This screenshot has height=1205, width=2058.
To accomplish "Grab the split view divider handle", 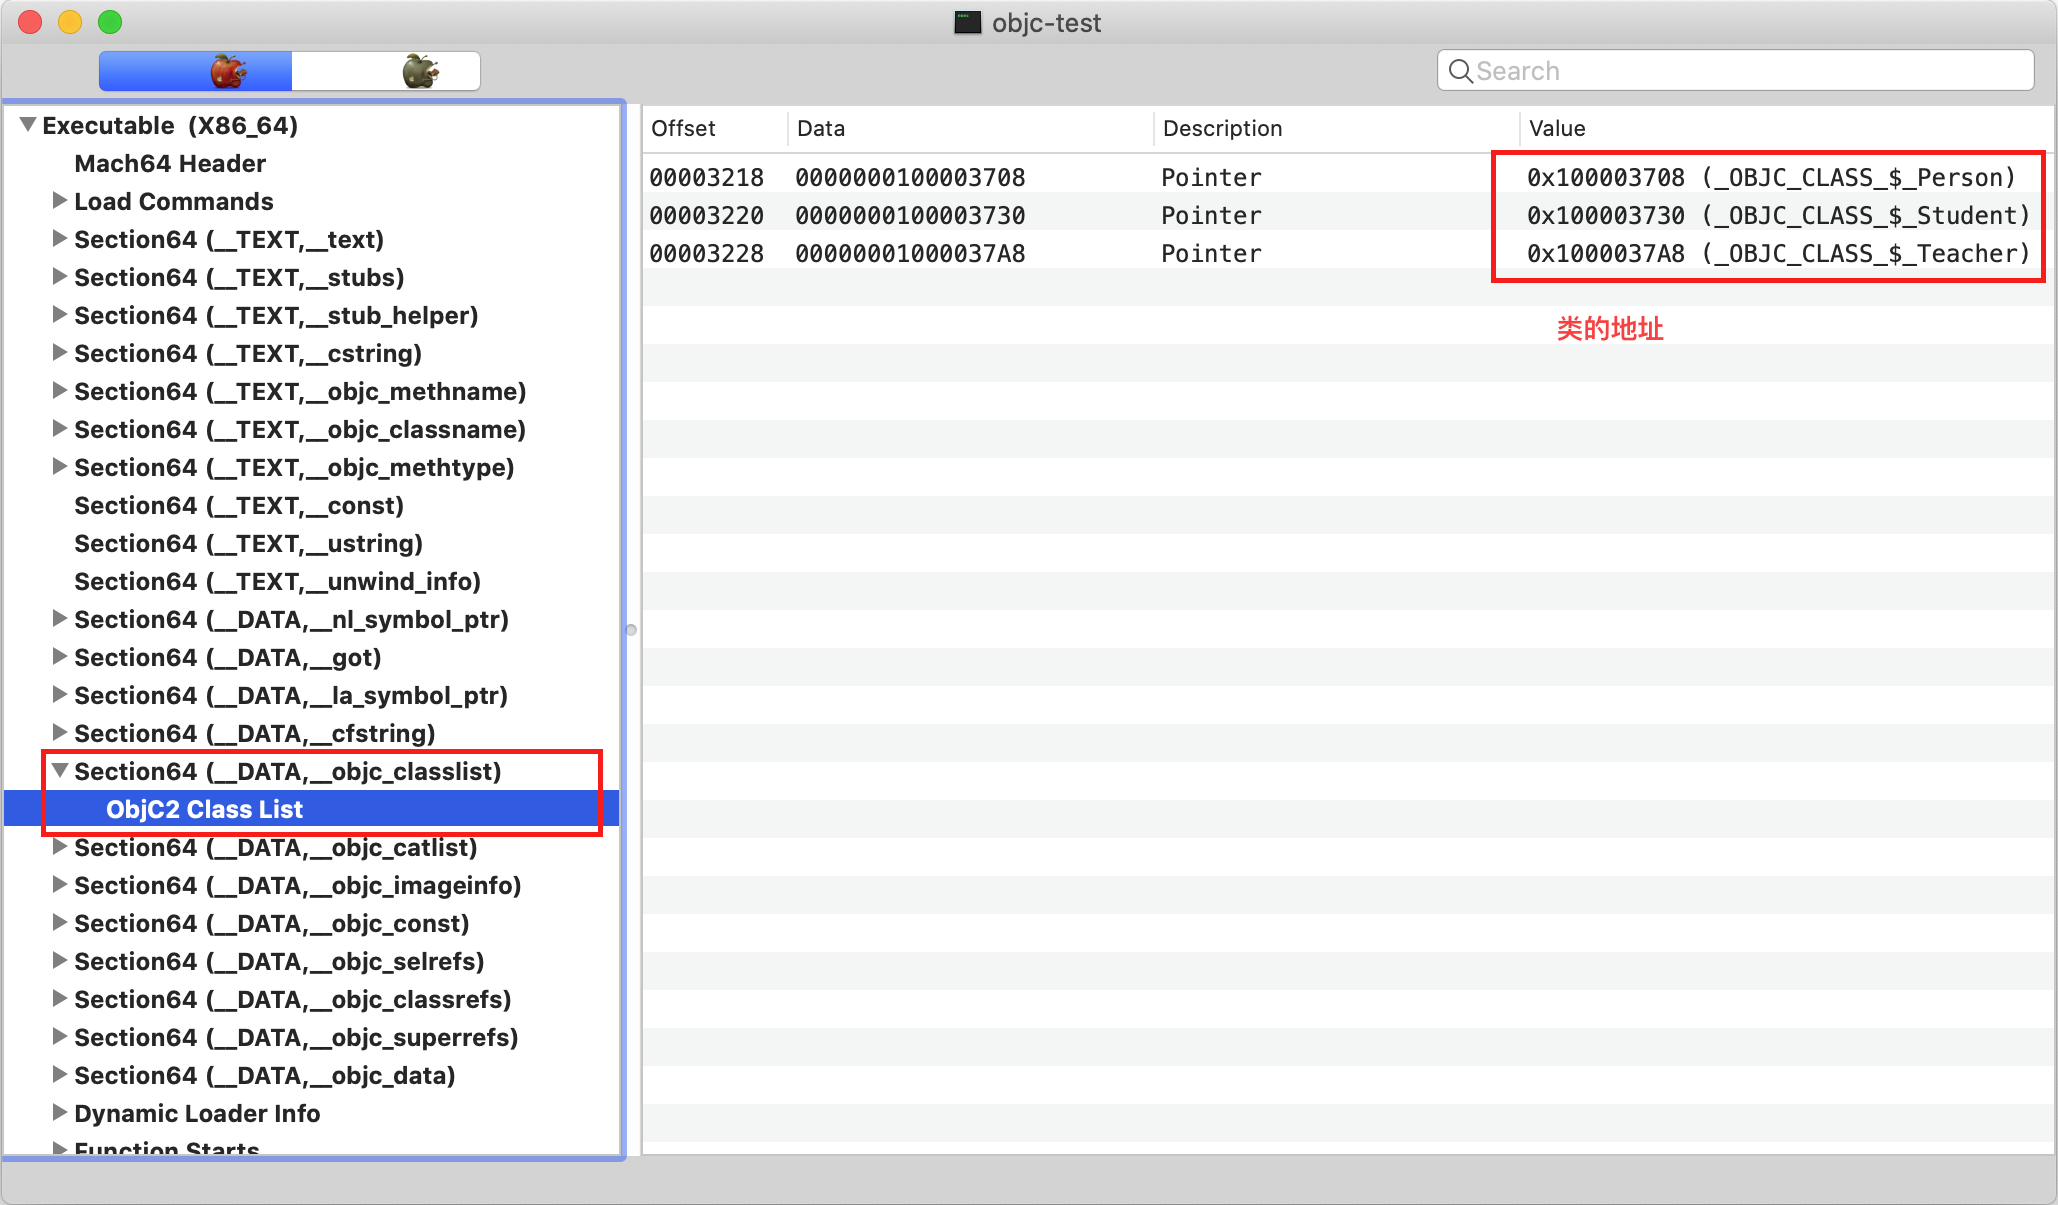I will (x=631, y=630).
